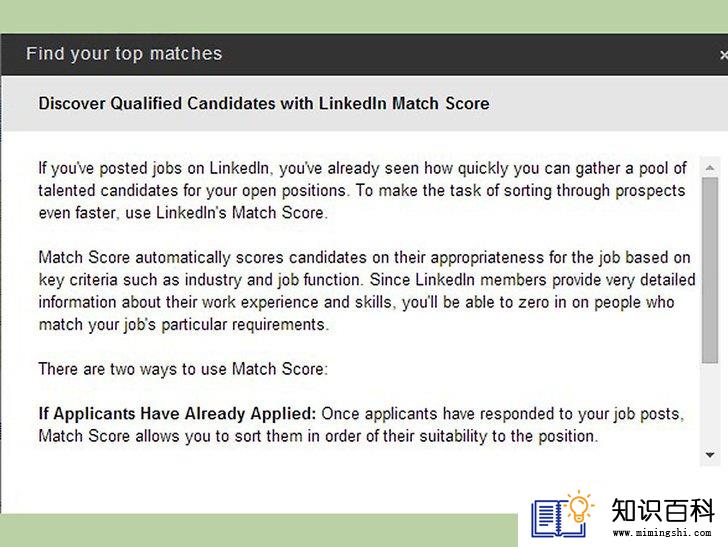Click the Find your top matches title
This screenshot has width=728, height=547.
pyautogui.click(x=124, y=53)
